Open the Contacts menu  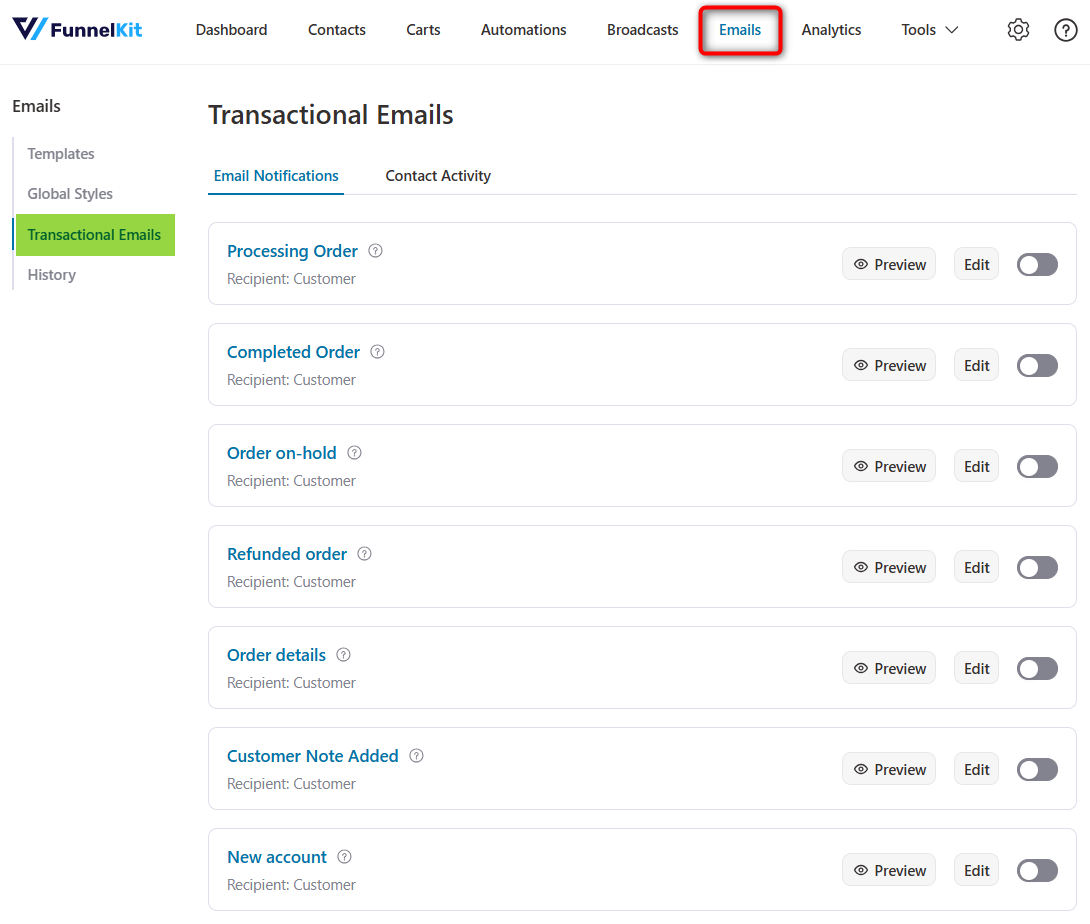336,30
